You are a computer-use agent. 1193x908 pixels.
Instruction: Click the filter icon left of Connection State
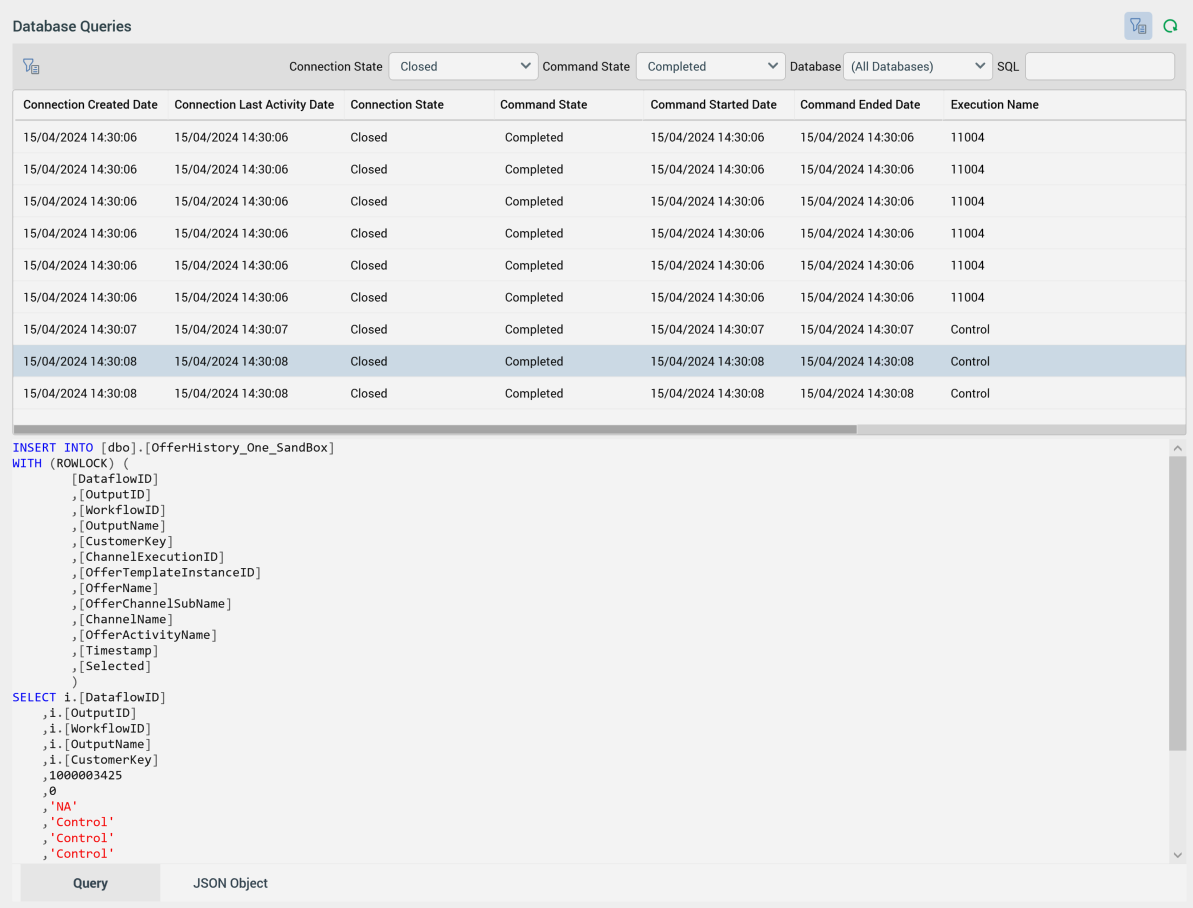[x=31, y=67]
